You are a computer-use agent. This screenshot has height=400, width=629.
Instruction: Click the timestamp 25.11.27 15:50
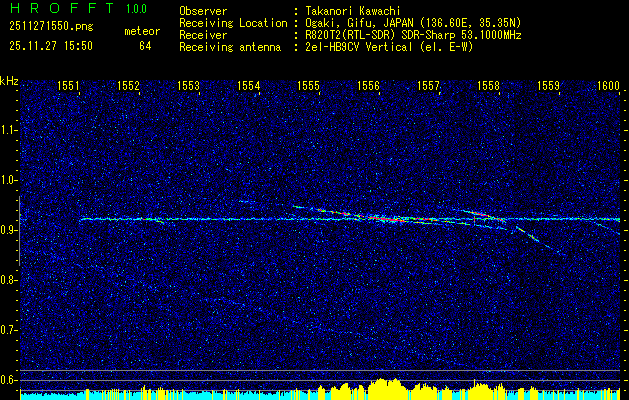point(51,46)
